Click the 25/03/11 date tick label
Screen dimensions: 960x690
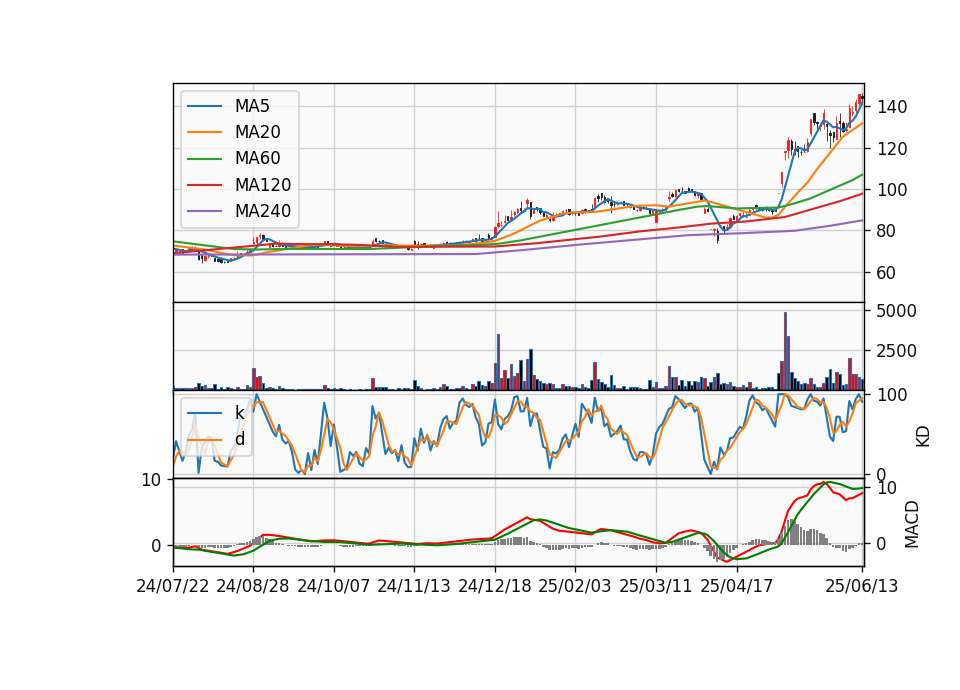[x=656, y=586]
